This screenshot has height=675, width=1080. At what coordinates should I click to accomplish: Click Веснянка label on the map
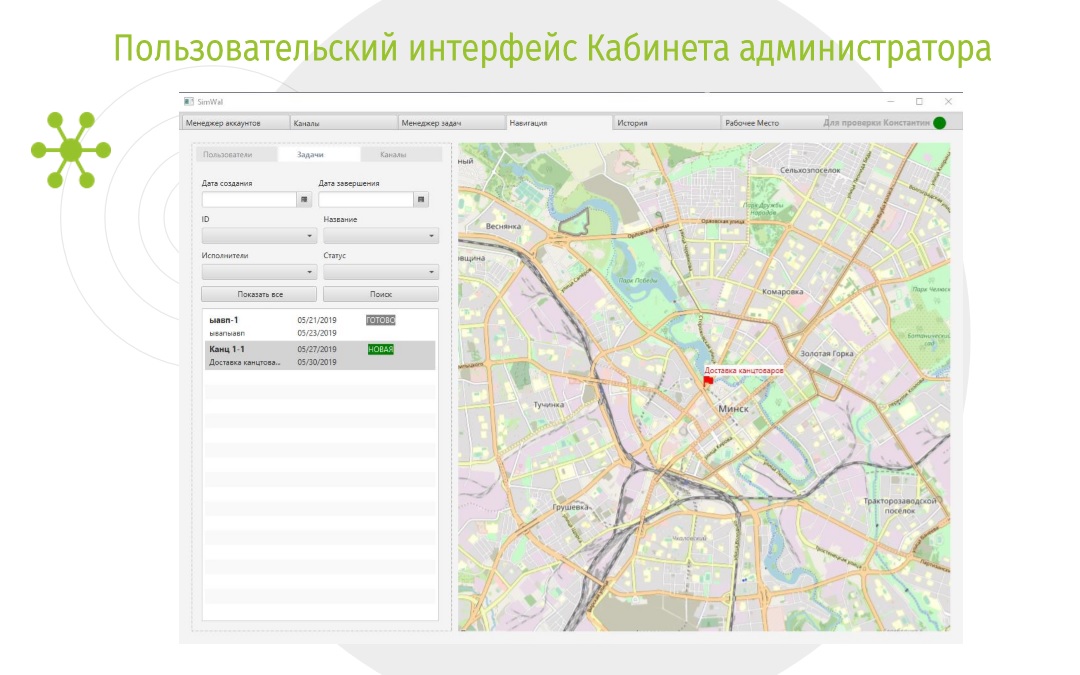(x=503, y=226)
